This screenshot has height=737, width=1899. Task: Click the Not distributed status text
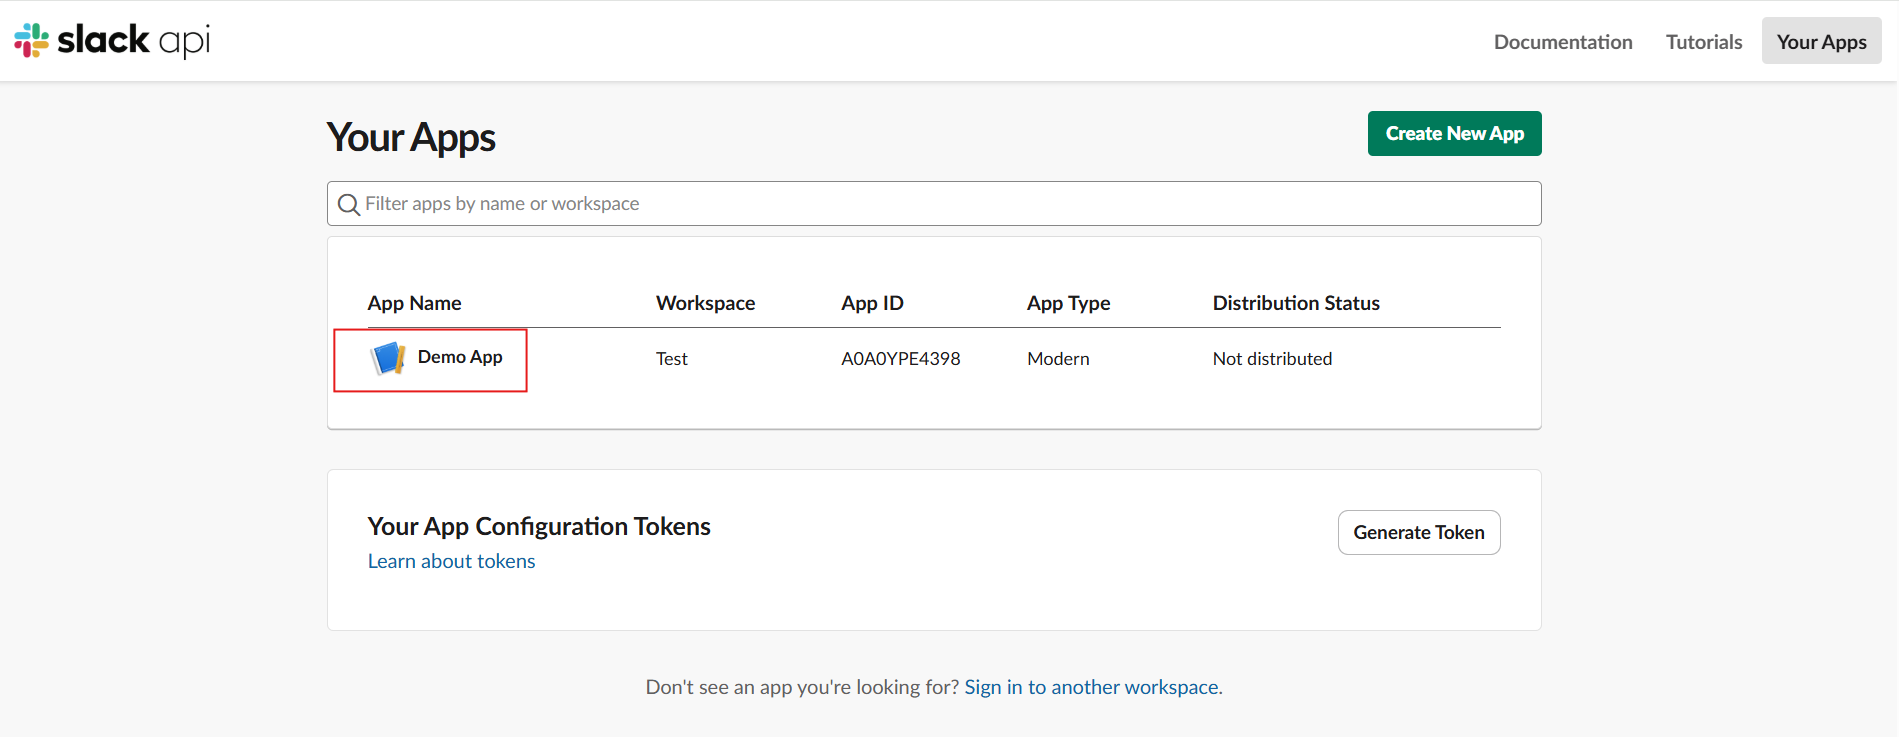1271,359
